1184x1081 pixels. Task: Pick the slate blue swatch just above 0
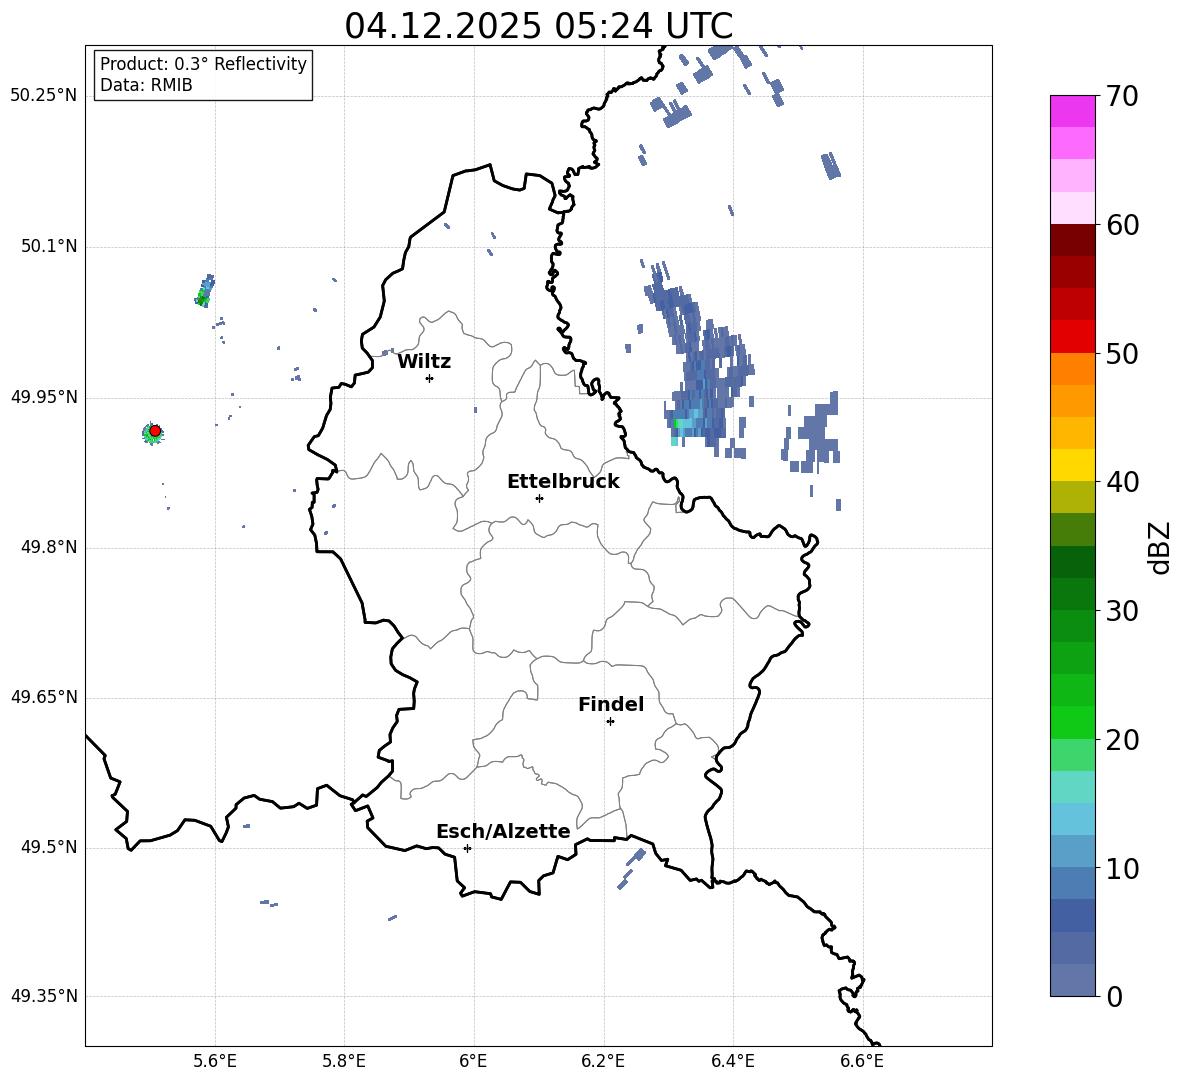(1072, 980)
